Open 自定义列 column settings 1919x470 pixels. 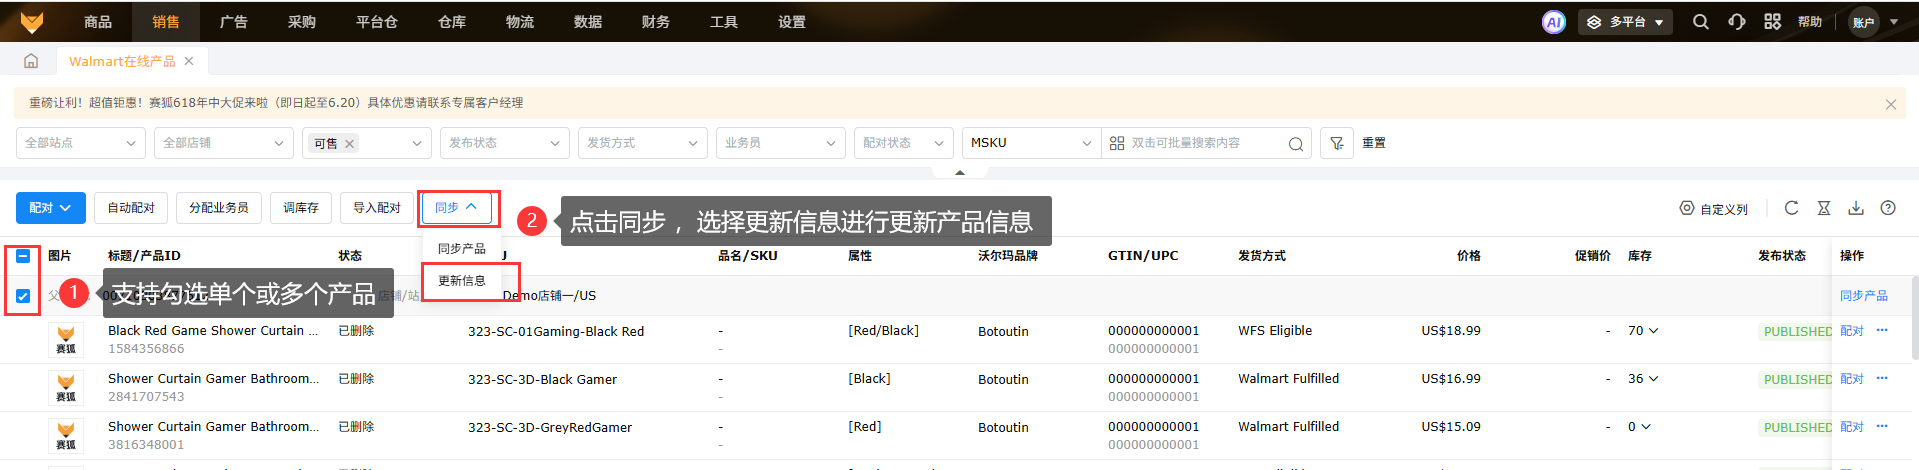pos(1714,208)
